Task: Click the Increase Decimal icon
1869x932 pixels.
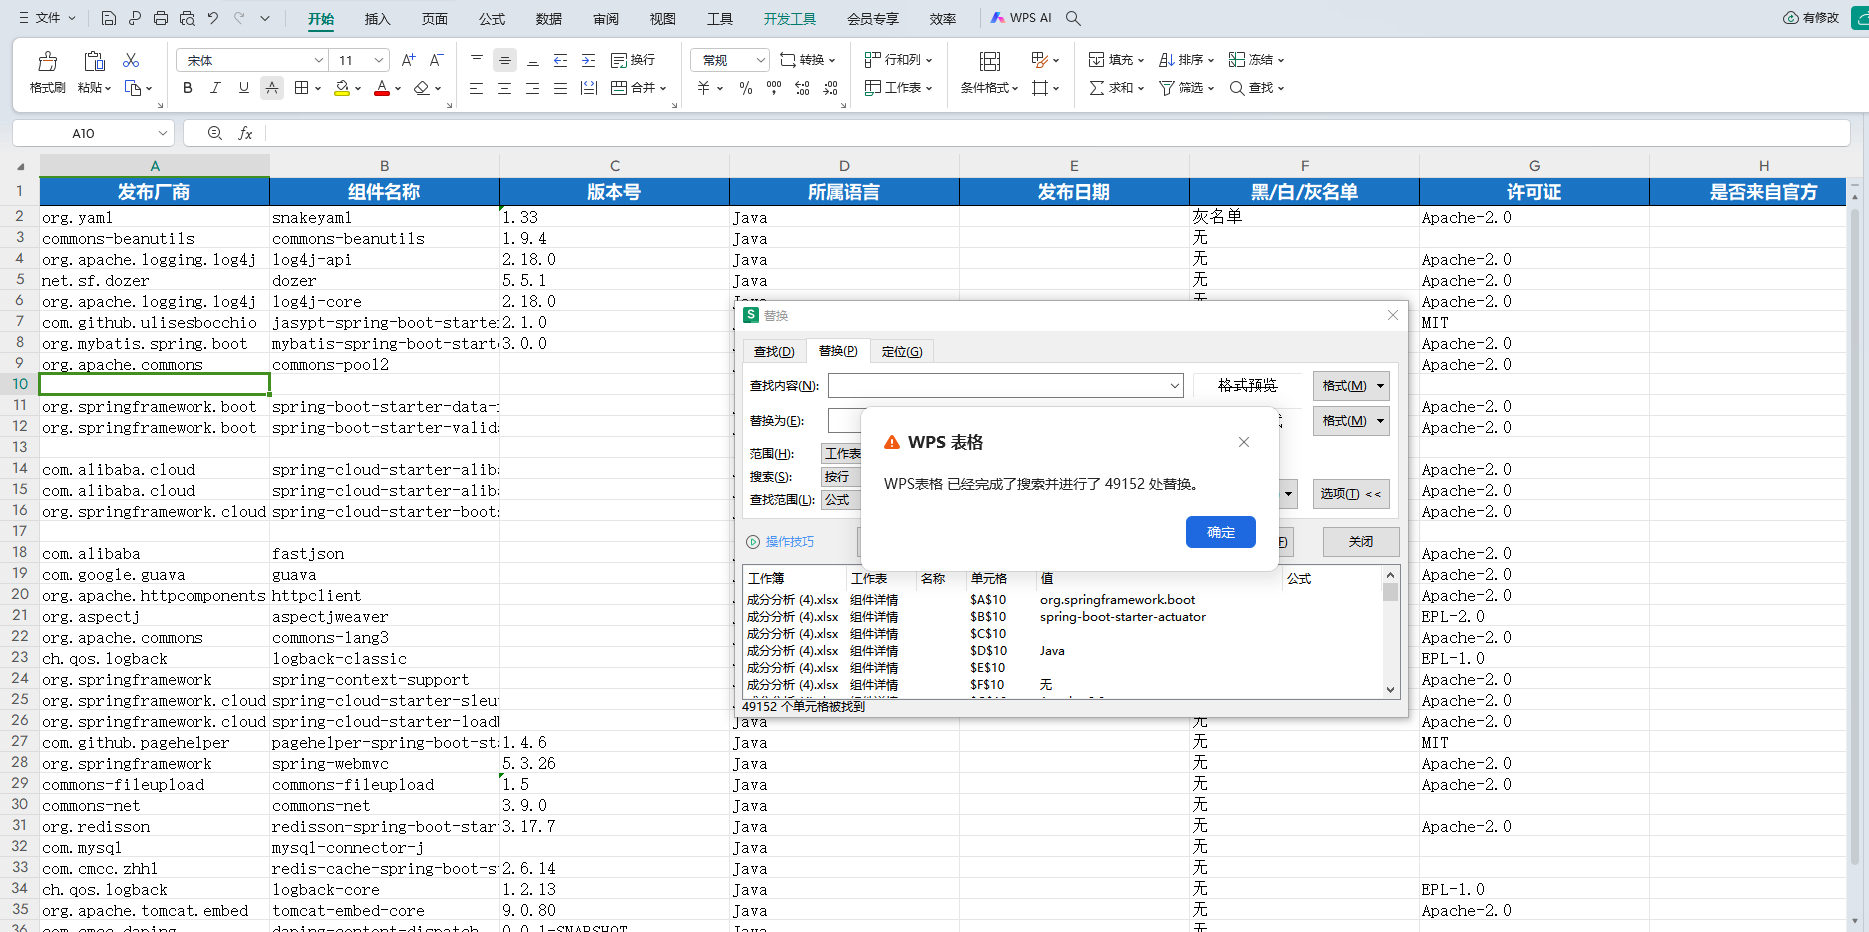Action: pyautogui.click(x=802, y=88)
